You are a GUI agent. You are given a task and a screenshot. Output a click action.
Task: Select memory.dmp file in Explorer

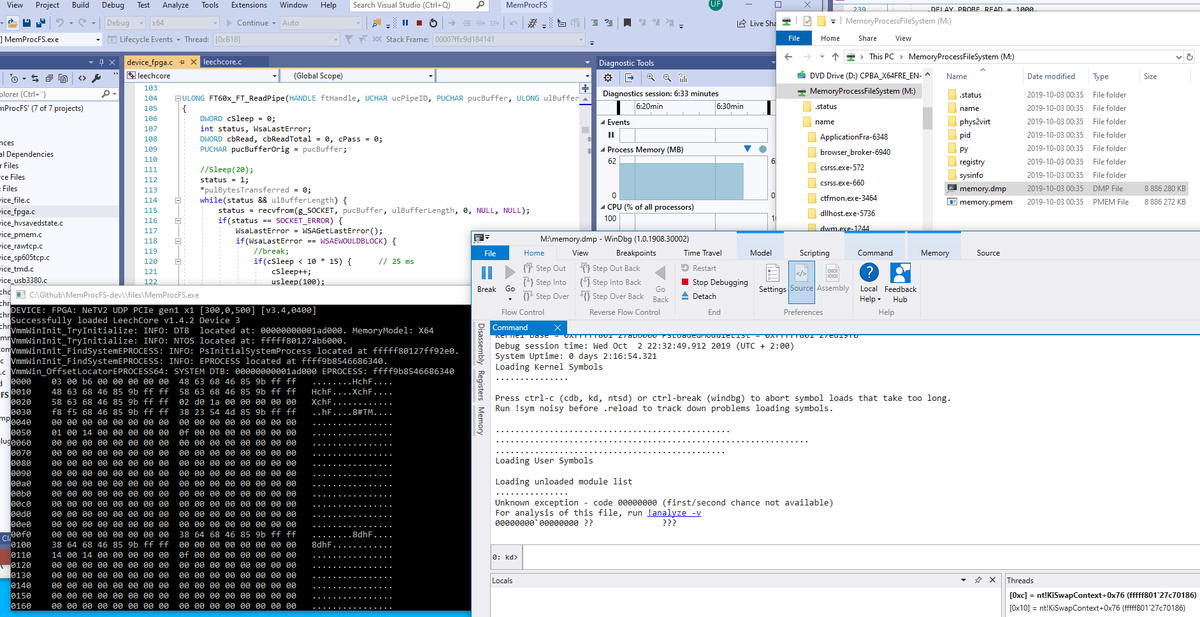pyautogui.click(x=1066, y=188)
